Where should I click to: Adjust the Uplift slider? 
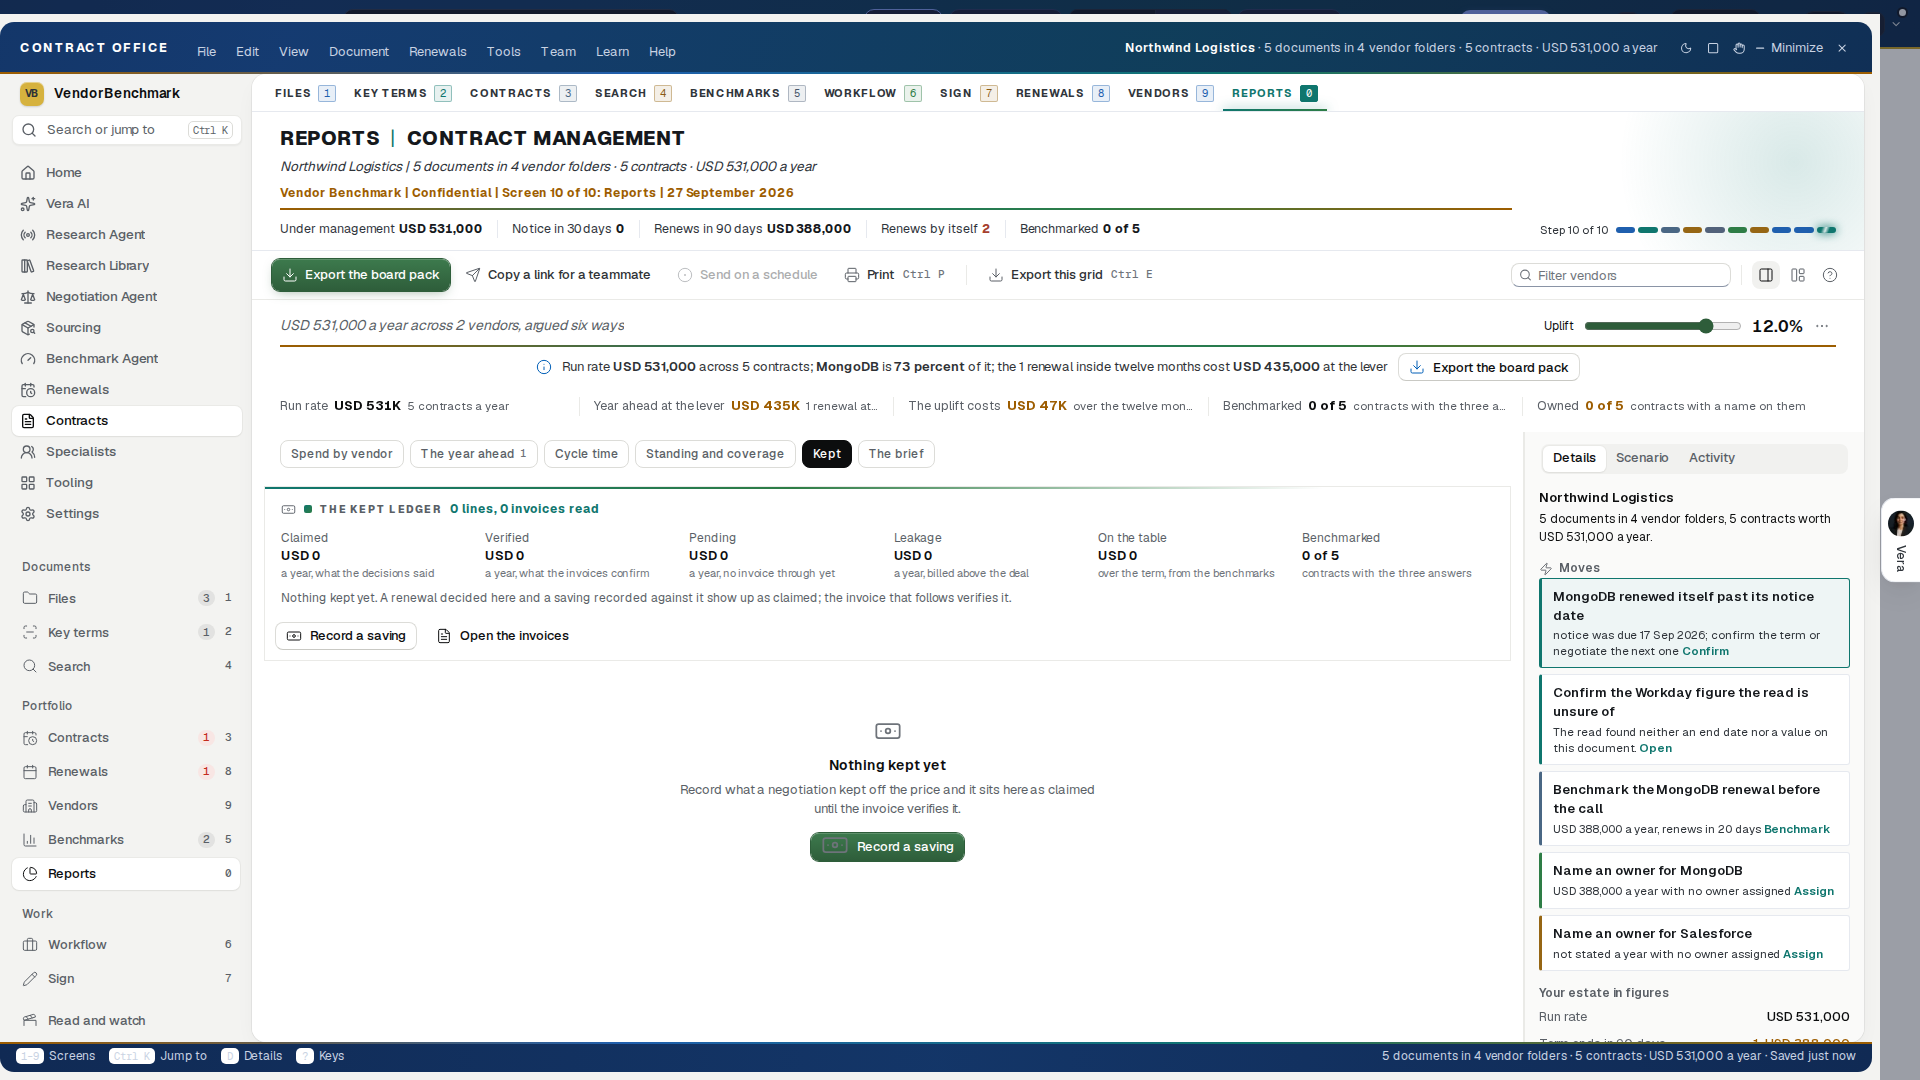coord(1662,326)
